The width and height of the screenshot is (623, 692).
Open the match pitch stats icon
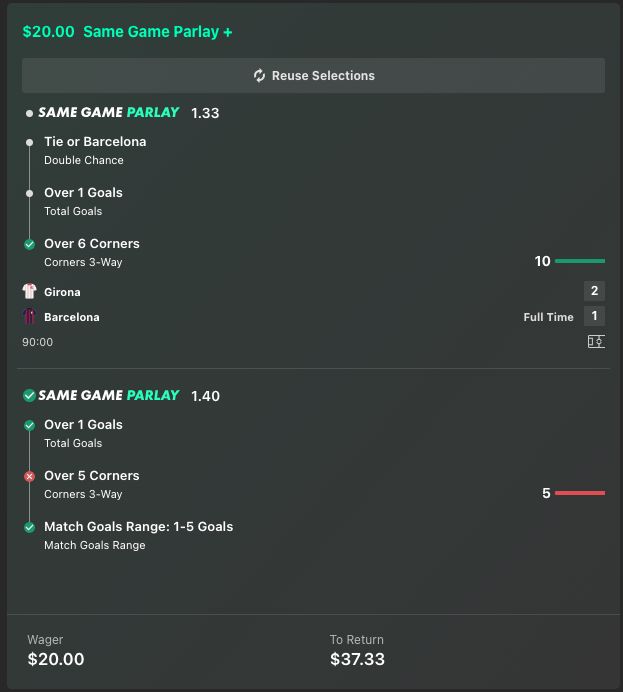[596, 342]
